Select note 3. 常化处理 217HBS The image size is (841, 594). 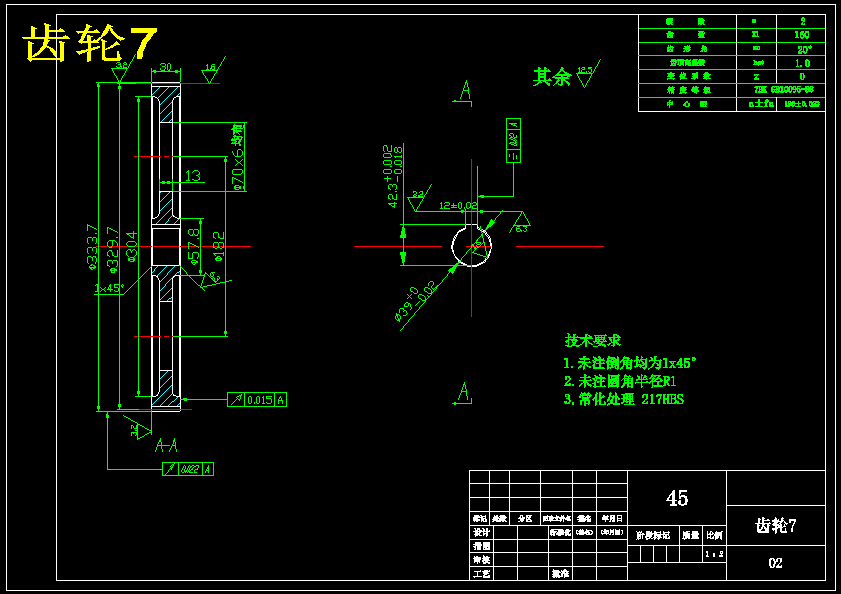[624, 399]
